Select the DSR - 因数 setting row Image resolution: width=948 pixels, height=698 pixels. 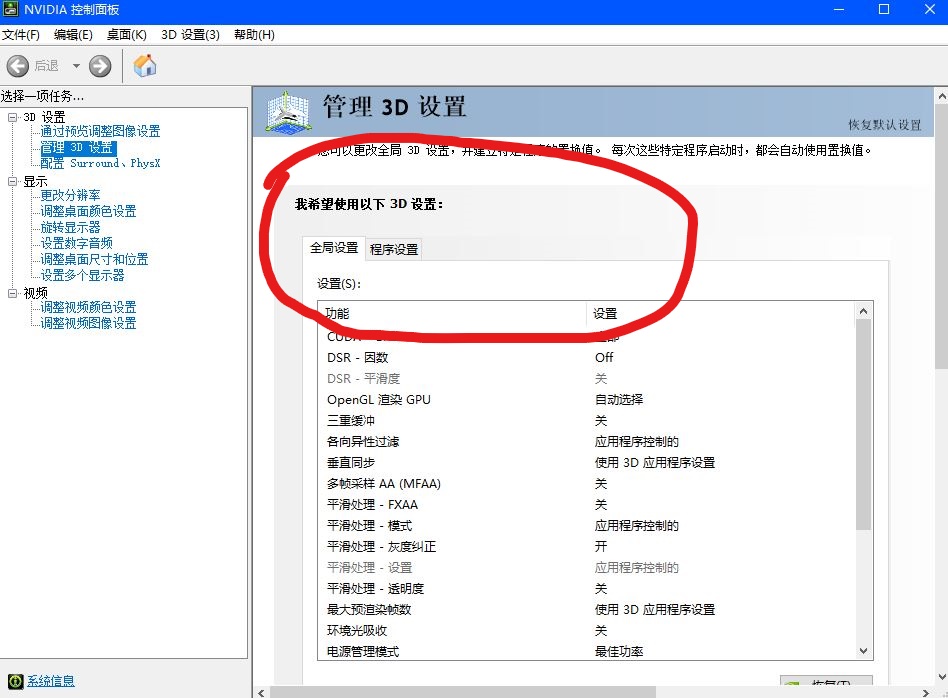[x=586, y=357]
